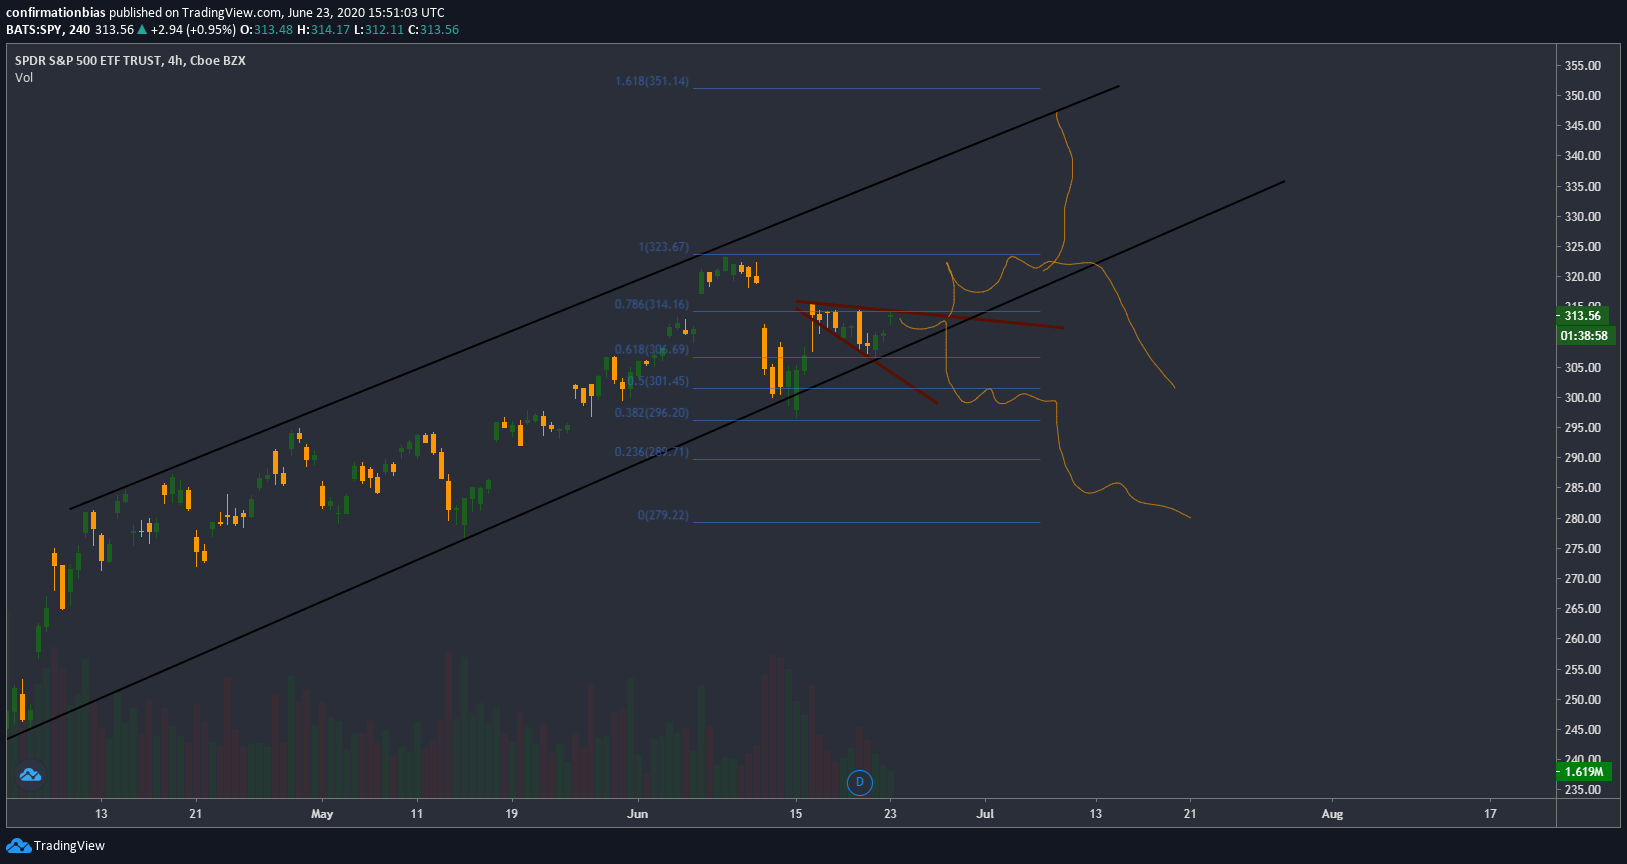The image size is (1627, 864).
Task: Click the 0.382(296.20) Fibonacci label
Action: [x=652, y=412]
